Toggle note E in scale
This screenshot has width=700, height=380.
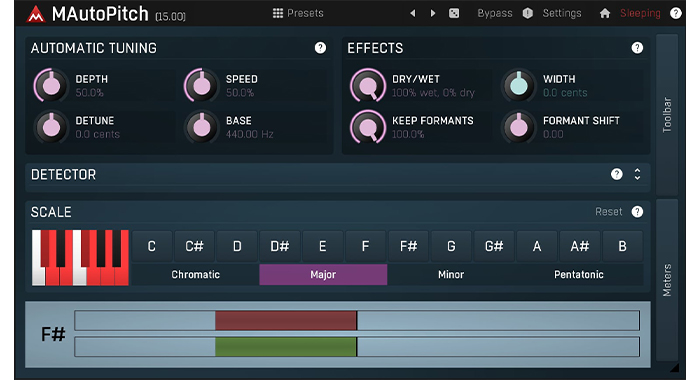[322, 246]
